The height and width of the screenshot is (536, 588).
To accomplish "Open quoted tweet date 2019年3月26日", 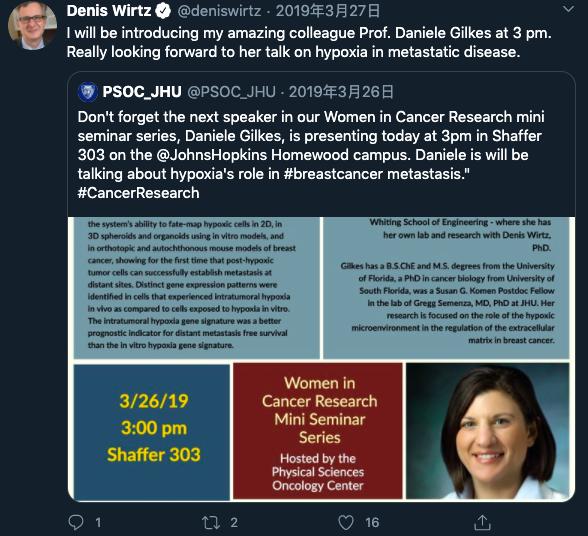I will pyautogui.click(x=341, y=92).
